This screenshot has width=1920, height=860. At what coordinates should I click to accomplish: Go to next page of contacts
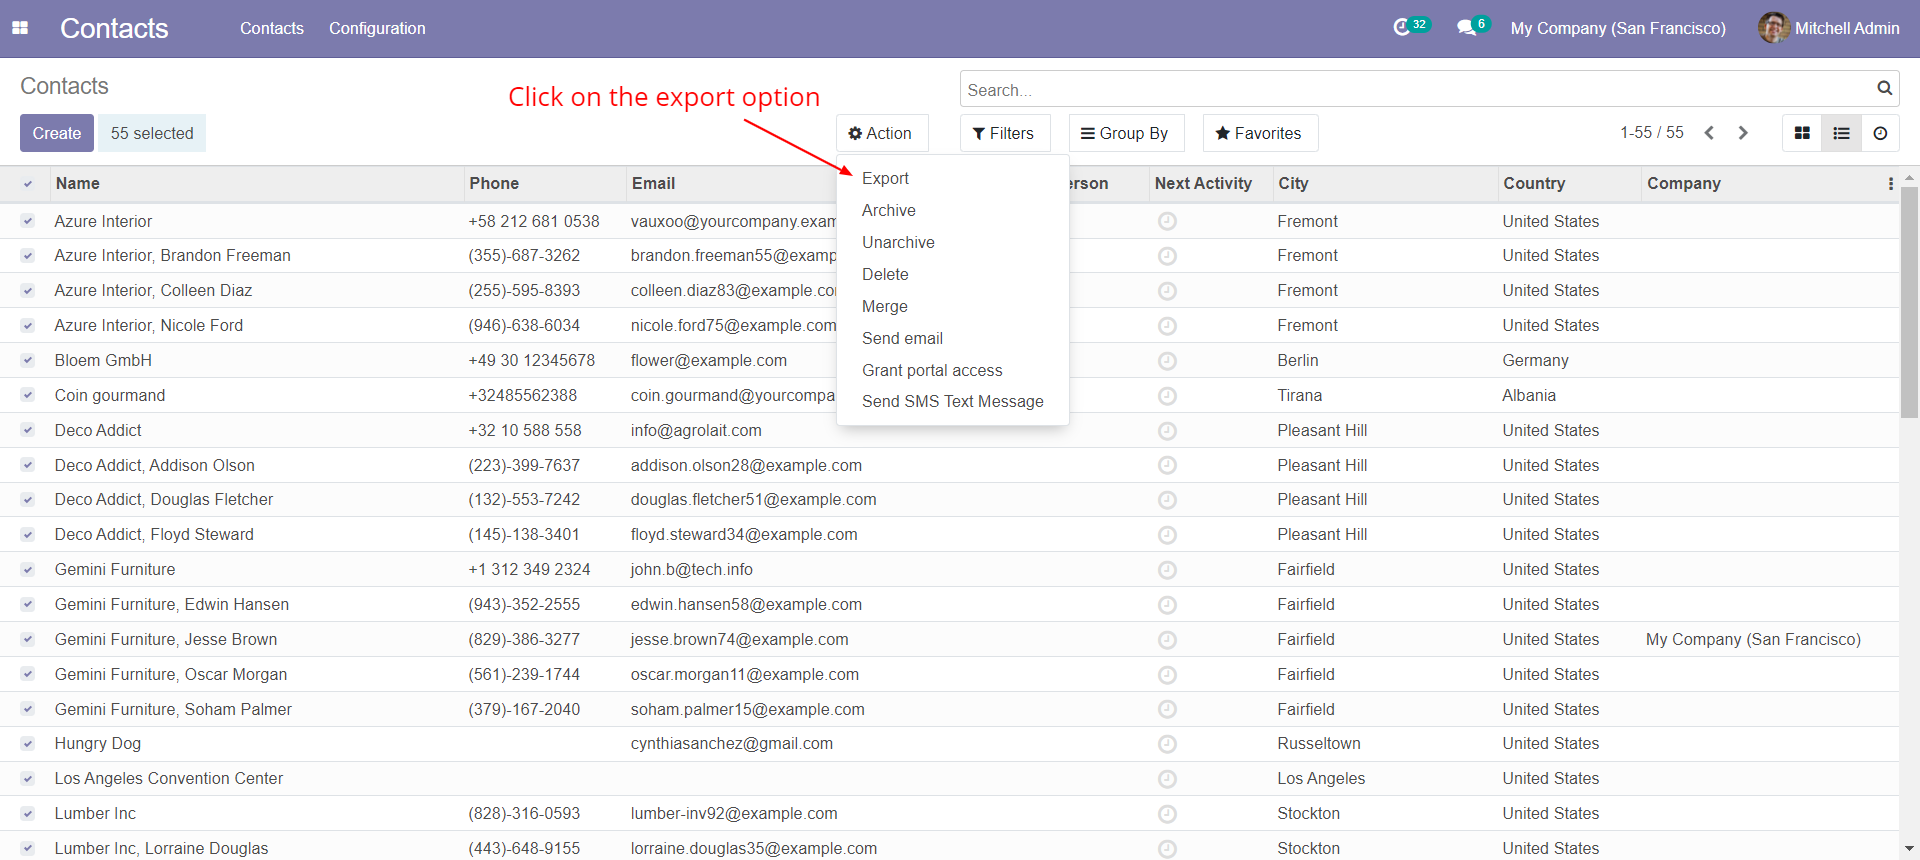pyautogui.click(x=1743, y=133)
